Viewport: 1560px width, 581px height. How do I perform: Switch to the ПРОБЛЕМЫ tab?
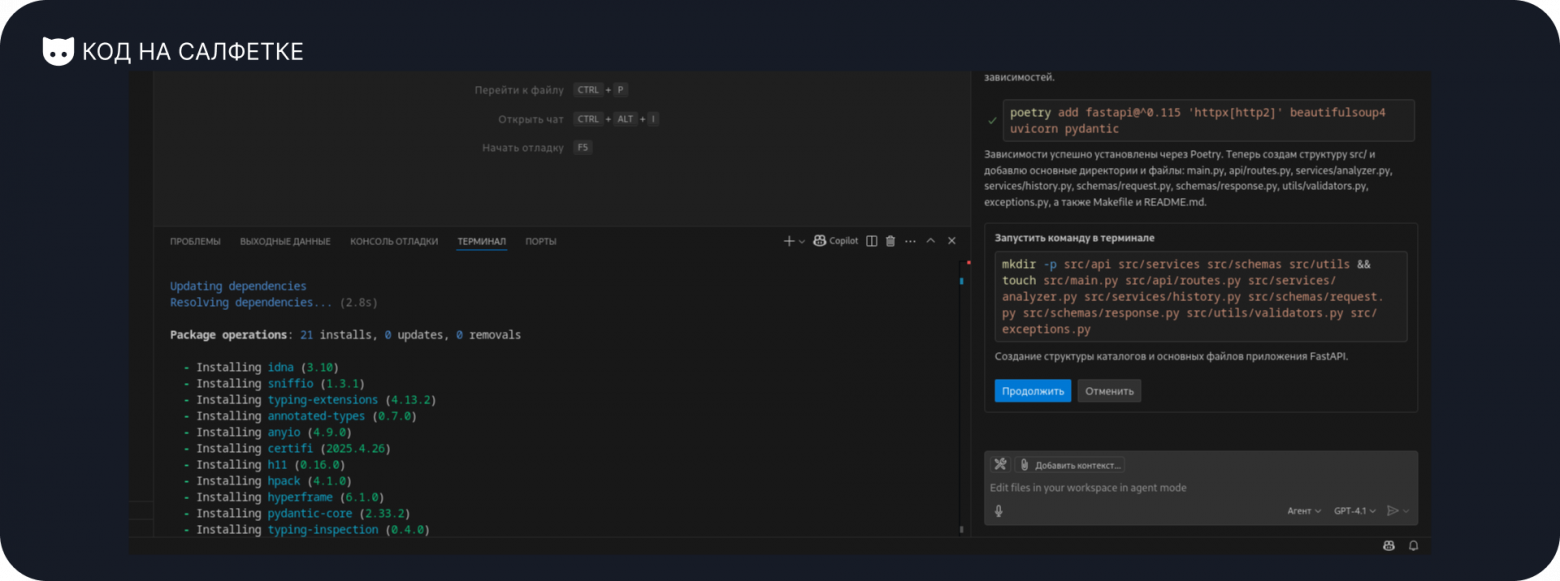pyautogui.click(x=195, y=242)
